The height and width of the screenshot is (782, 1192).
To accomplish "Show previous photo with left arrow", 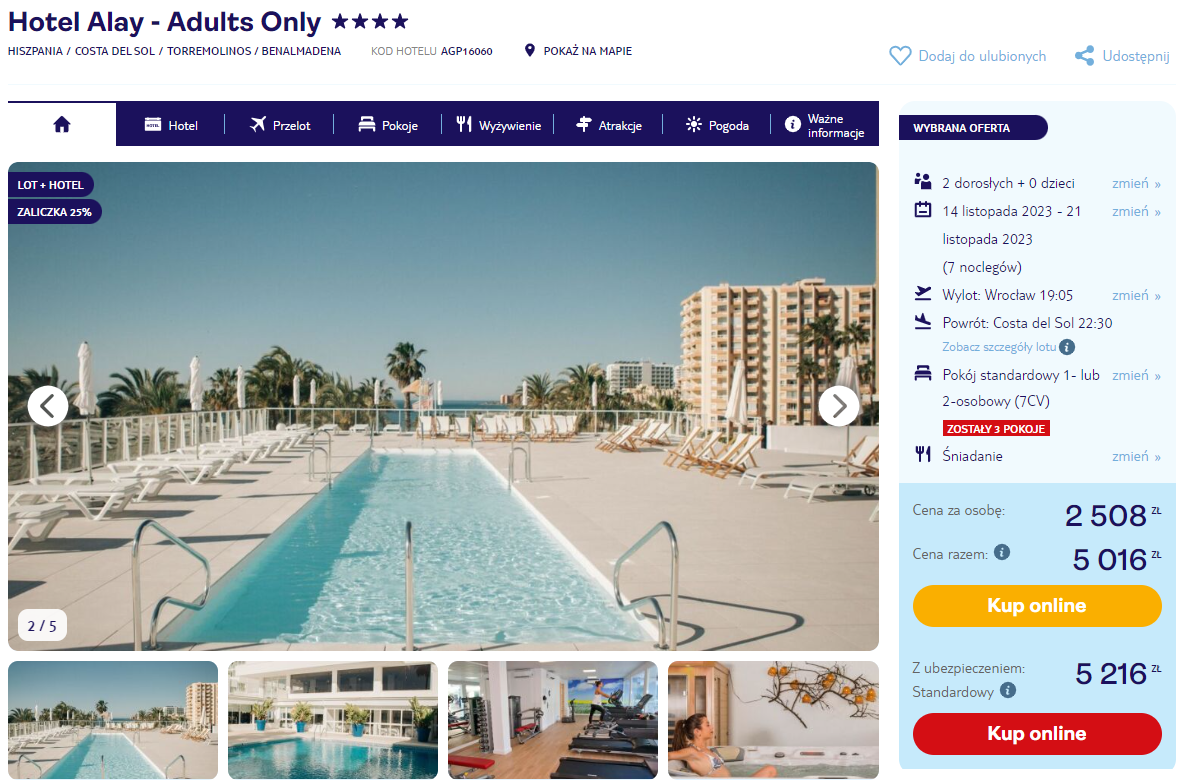I will [x=48, y=406].
